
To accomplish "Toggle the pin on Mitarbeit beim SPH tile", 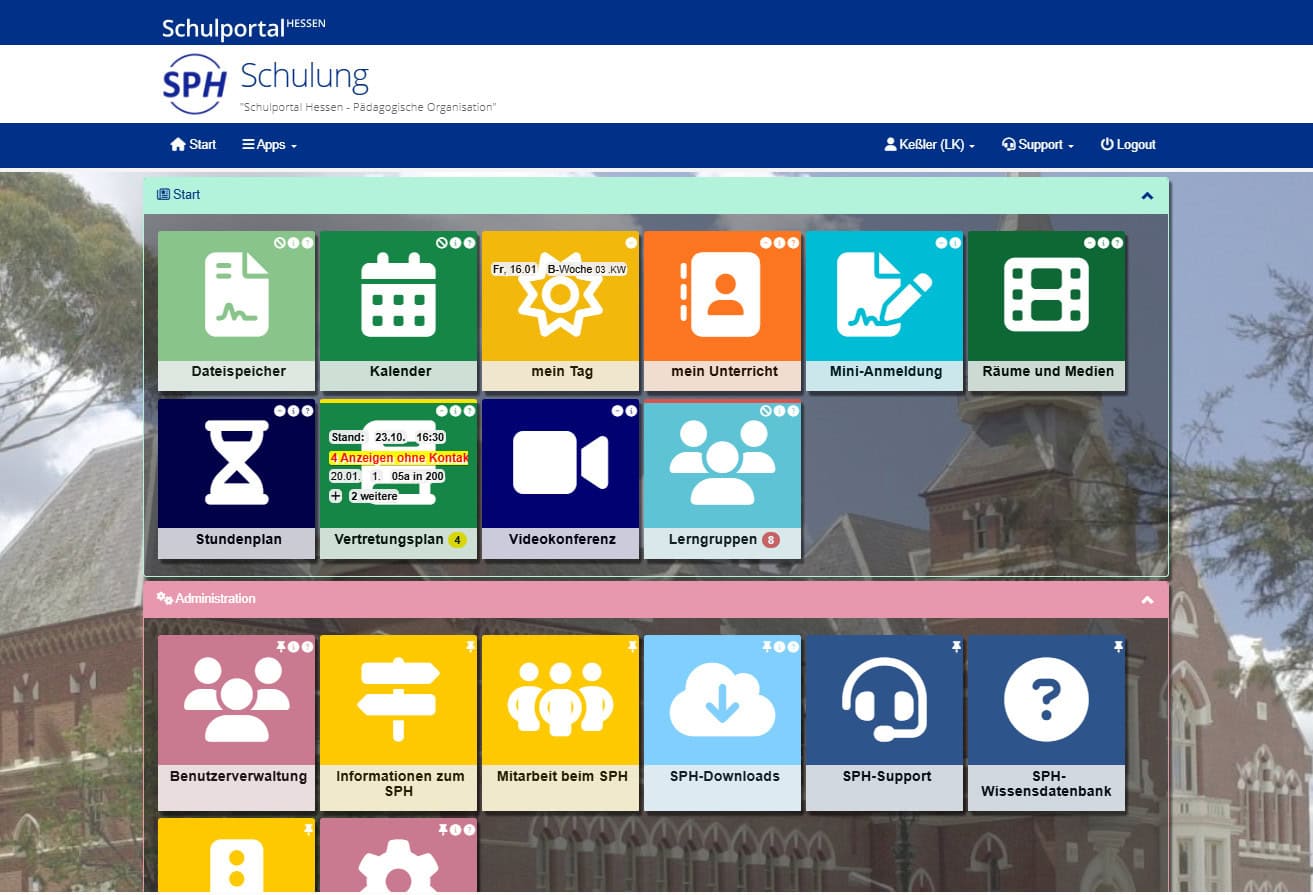I will click(632, 647).
